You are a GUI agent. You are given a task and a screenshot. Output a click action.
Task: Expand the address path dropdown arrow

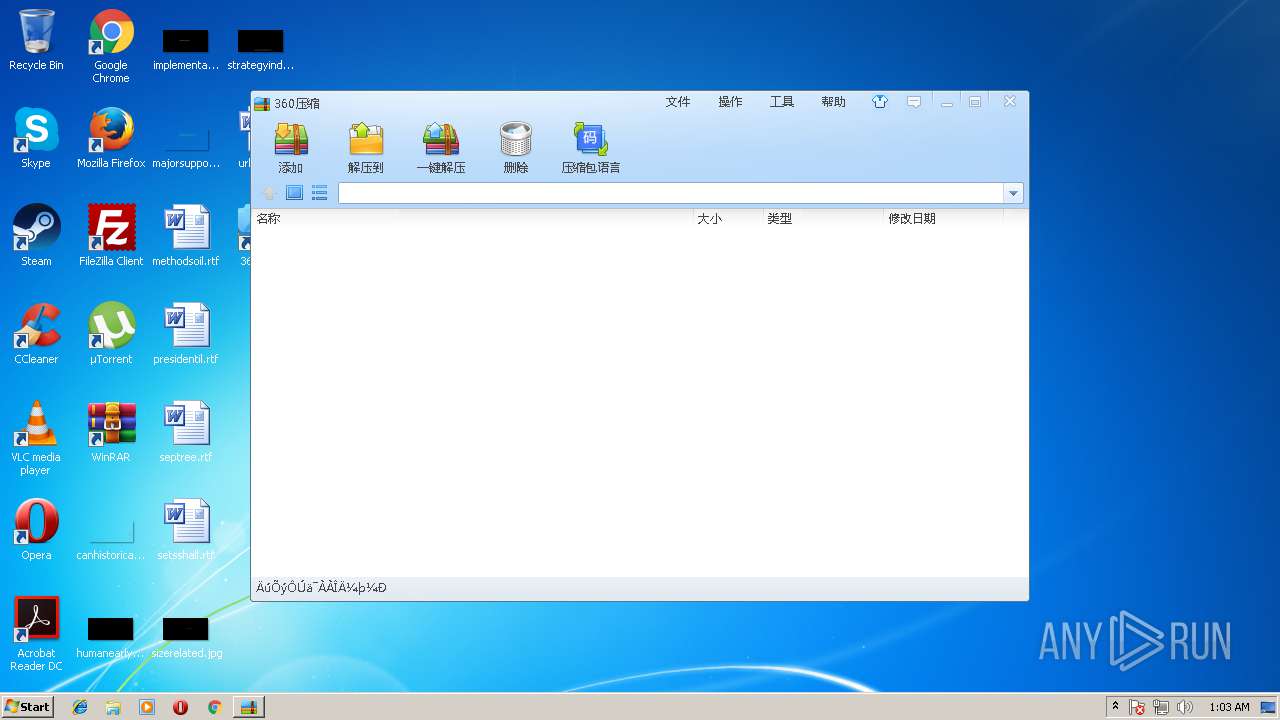[x=1014, y=193]
